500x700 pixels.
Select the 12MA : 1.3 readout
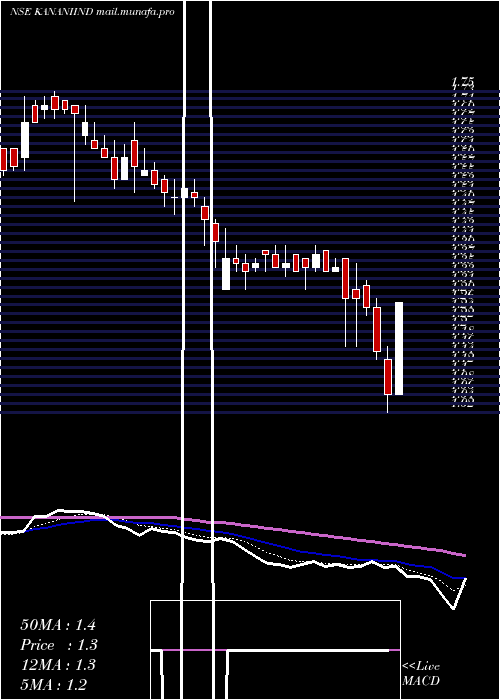click(x=58, y=665)
